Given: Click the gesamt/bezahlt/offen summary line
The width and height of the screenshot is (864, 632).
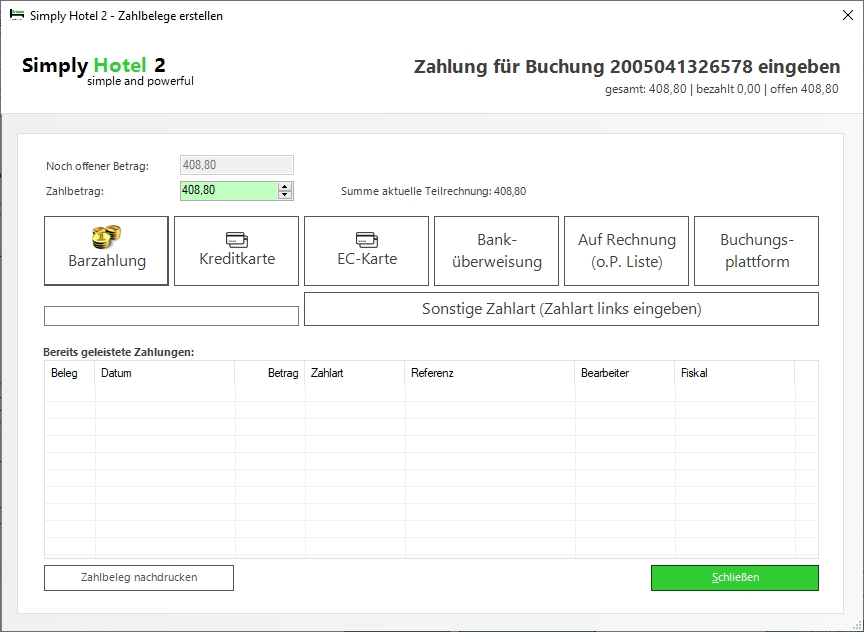Looking at the screenshot, I should [x=722, y=89].
